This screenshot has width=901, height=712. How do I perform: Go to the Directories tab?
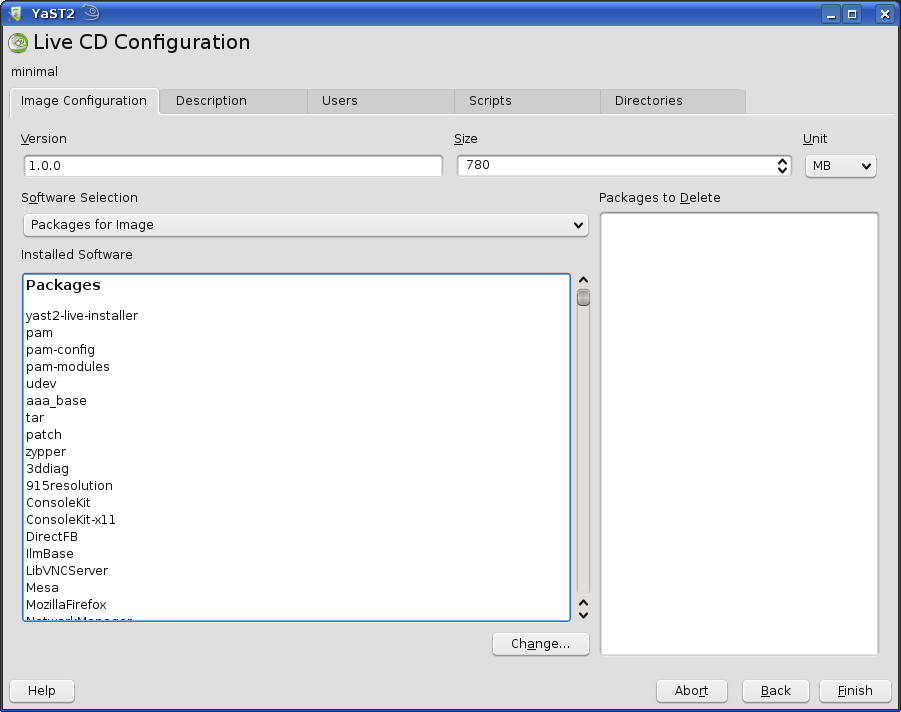[648, 101]
